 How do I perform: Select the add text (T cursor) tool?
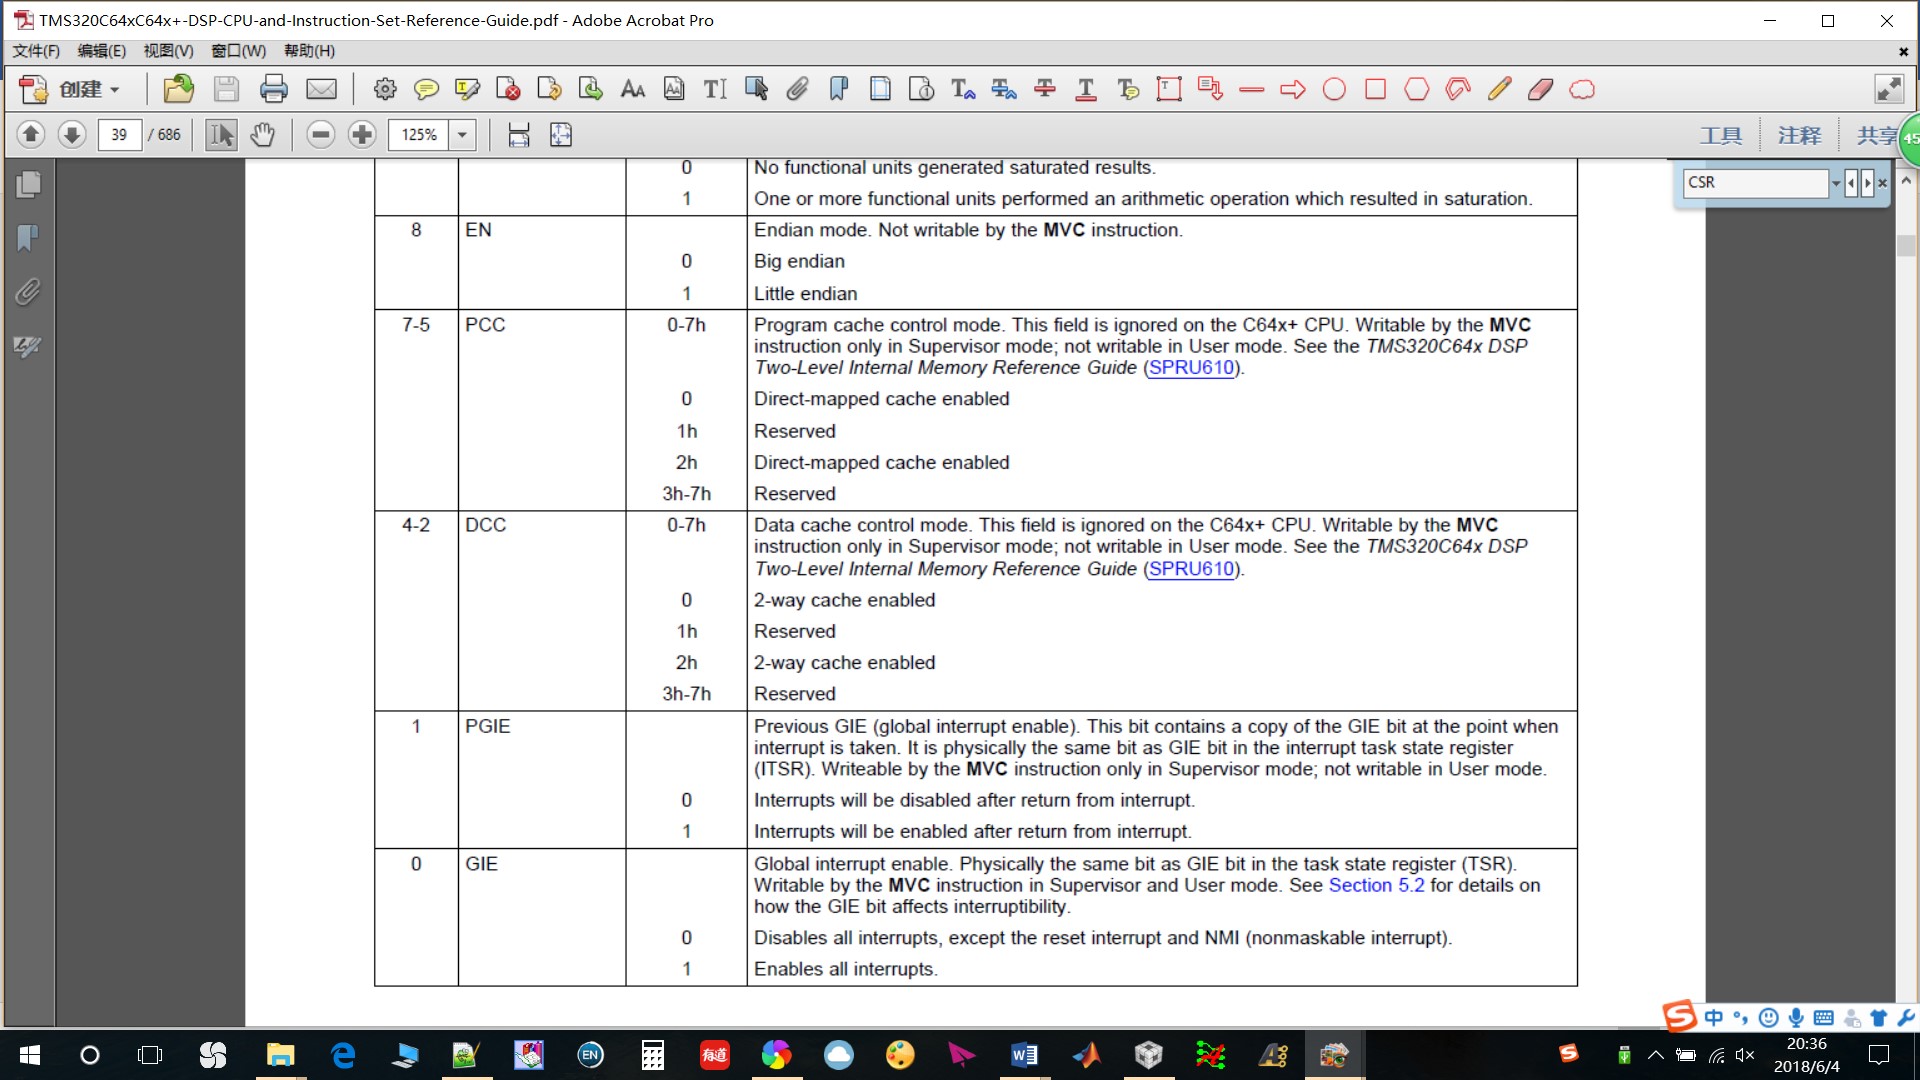coord(715,90)
